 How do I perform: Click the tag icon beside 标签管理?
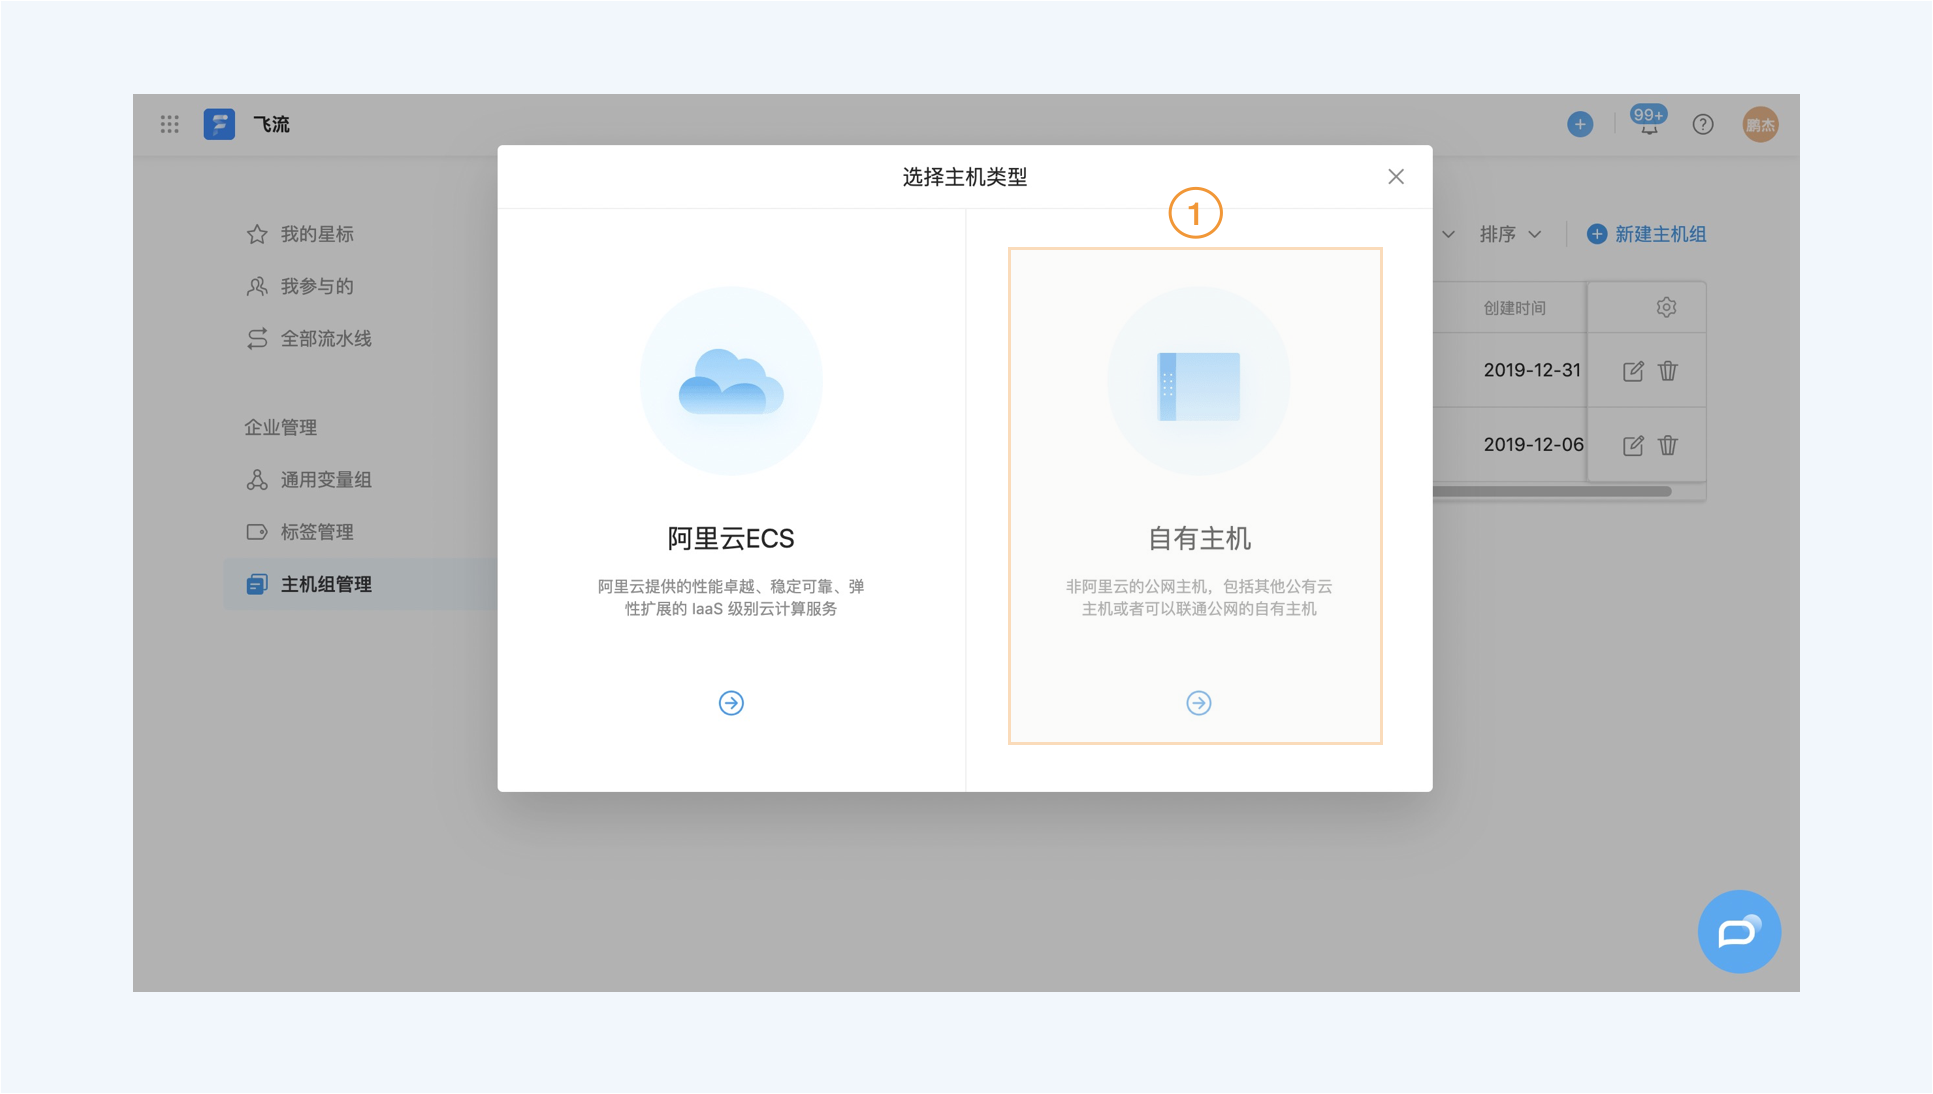pos(257,531)
